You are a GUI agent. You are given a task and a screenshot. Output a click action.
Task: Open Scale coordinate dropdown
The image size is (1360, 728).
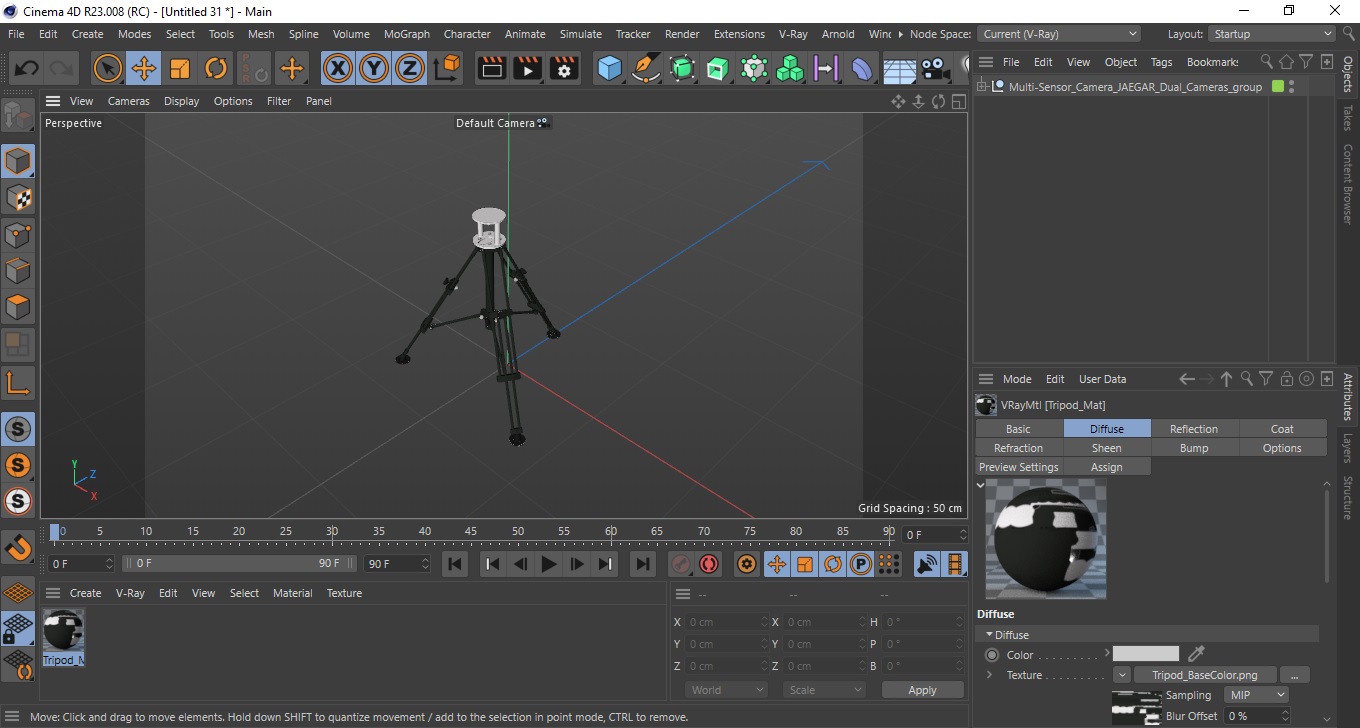tap(824, 690)
